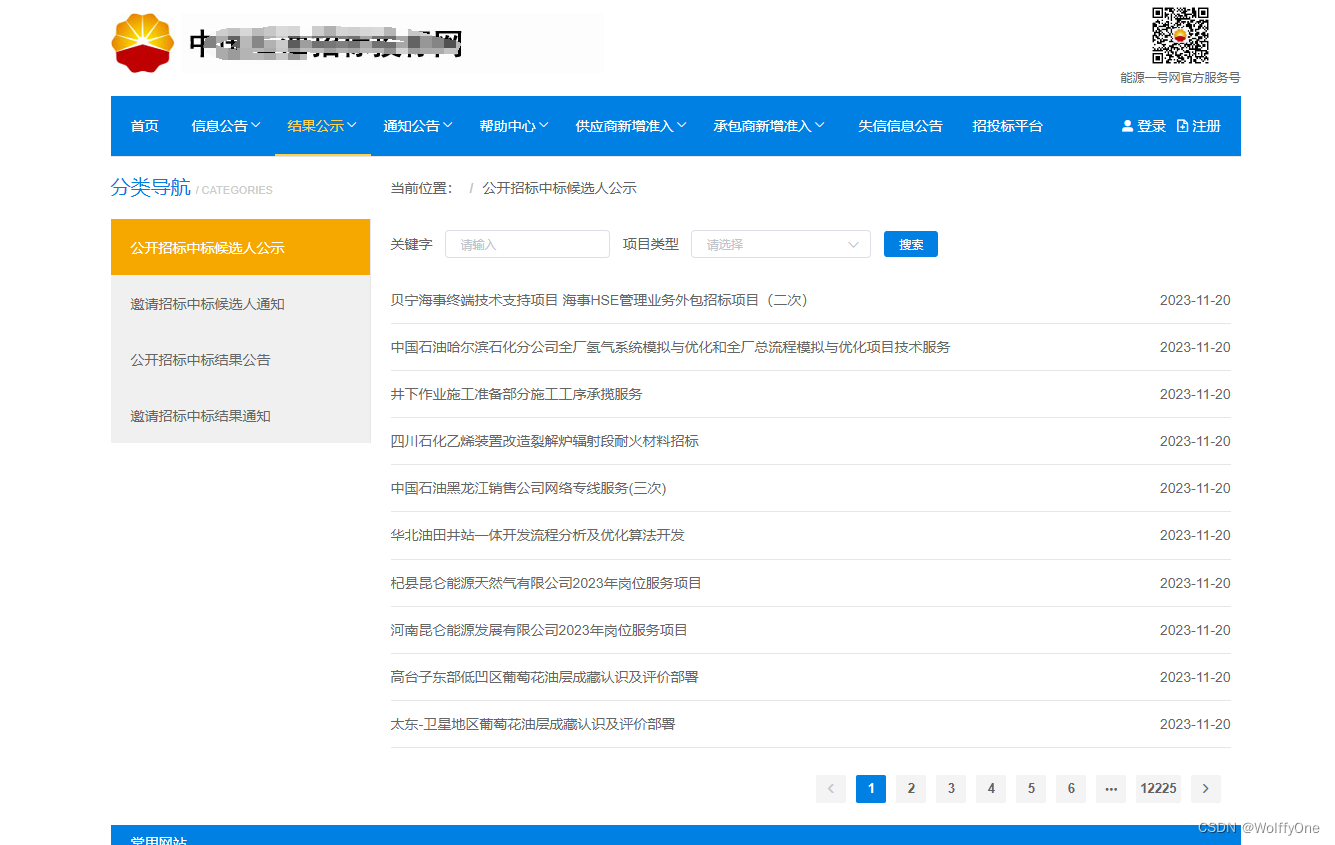Click the previous page arrow in pagination
This screenshot has height=845, width=1335.
830,788
